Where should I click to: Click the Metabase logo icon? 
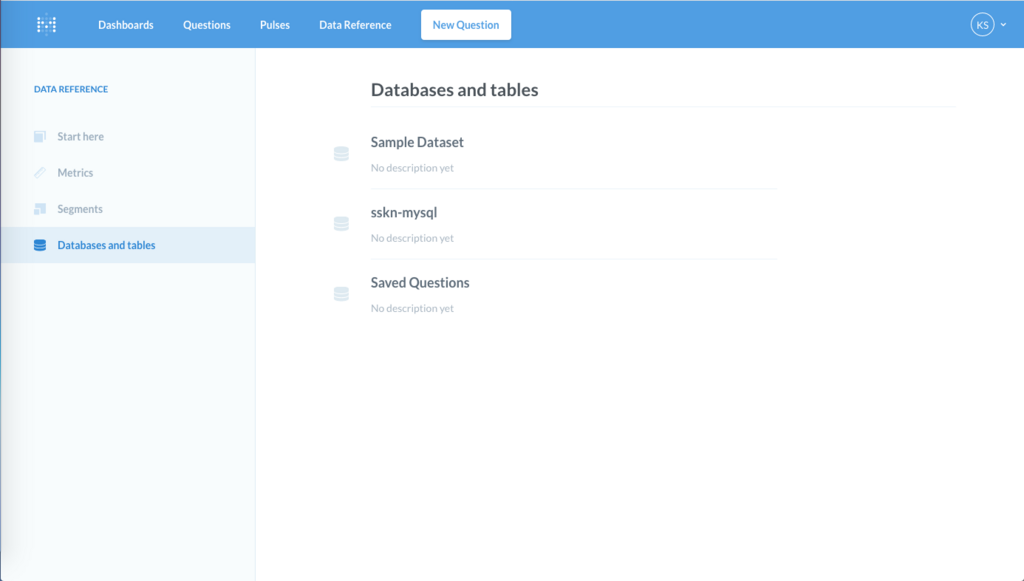[x=46, y=25]
